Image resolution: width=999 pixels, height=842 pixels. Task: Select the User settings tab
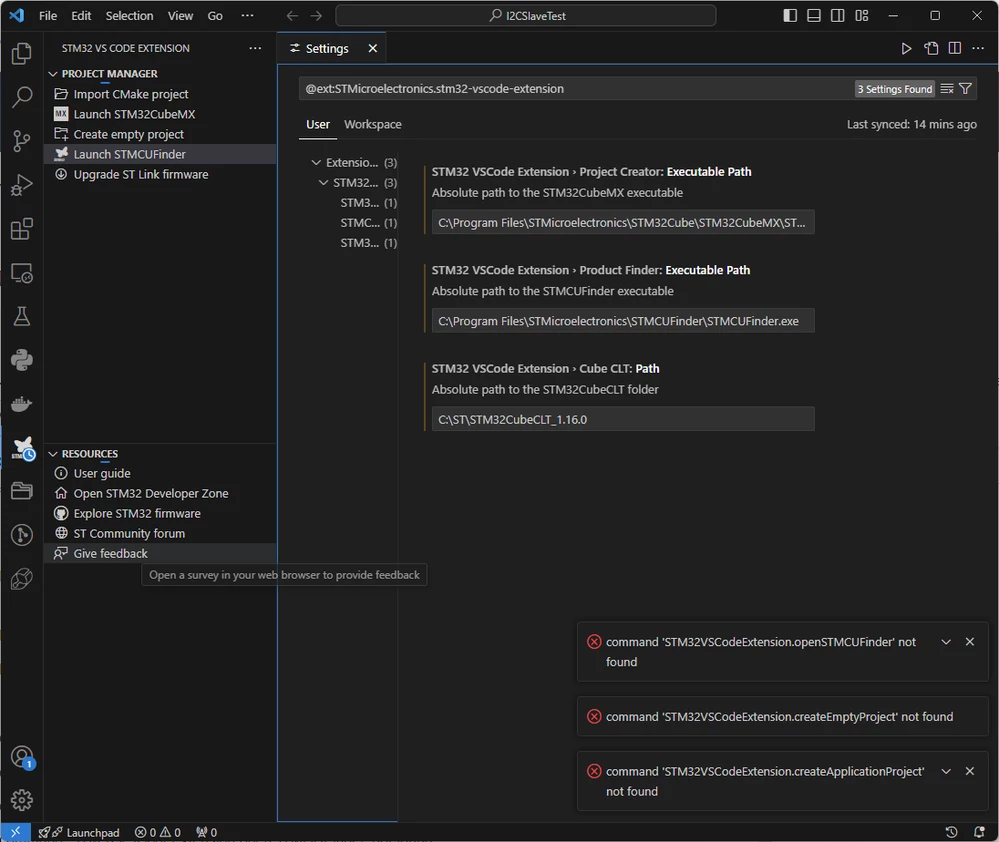[x=318, y=124]
